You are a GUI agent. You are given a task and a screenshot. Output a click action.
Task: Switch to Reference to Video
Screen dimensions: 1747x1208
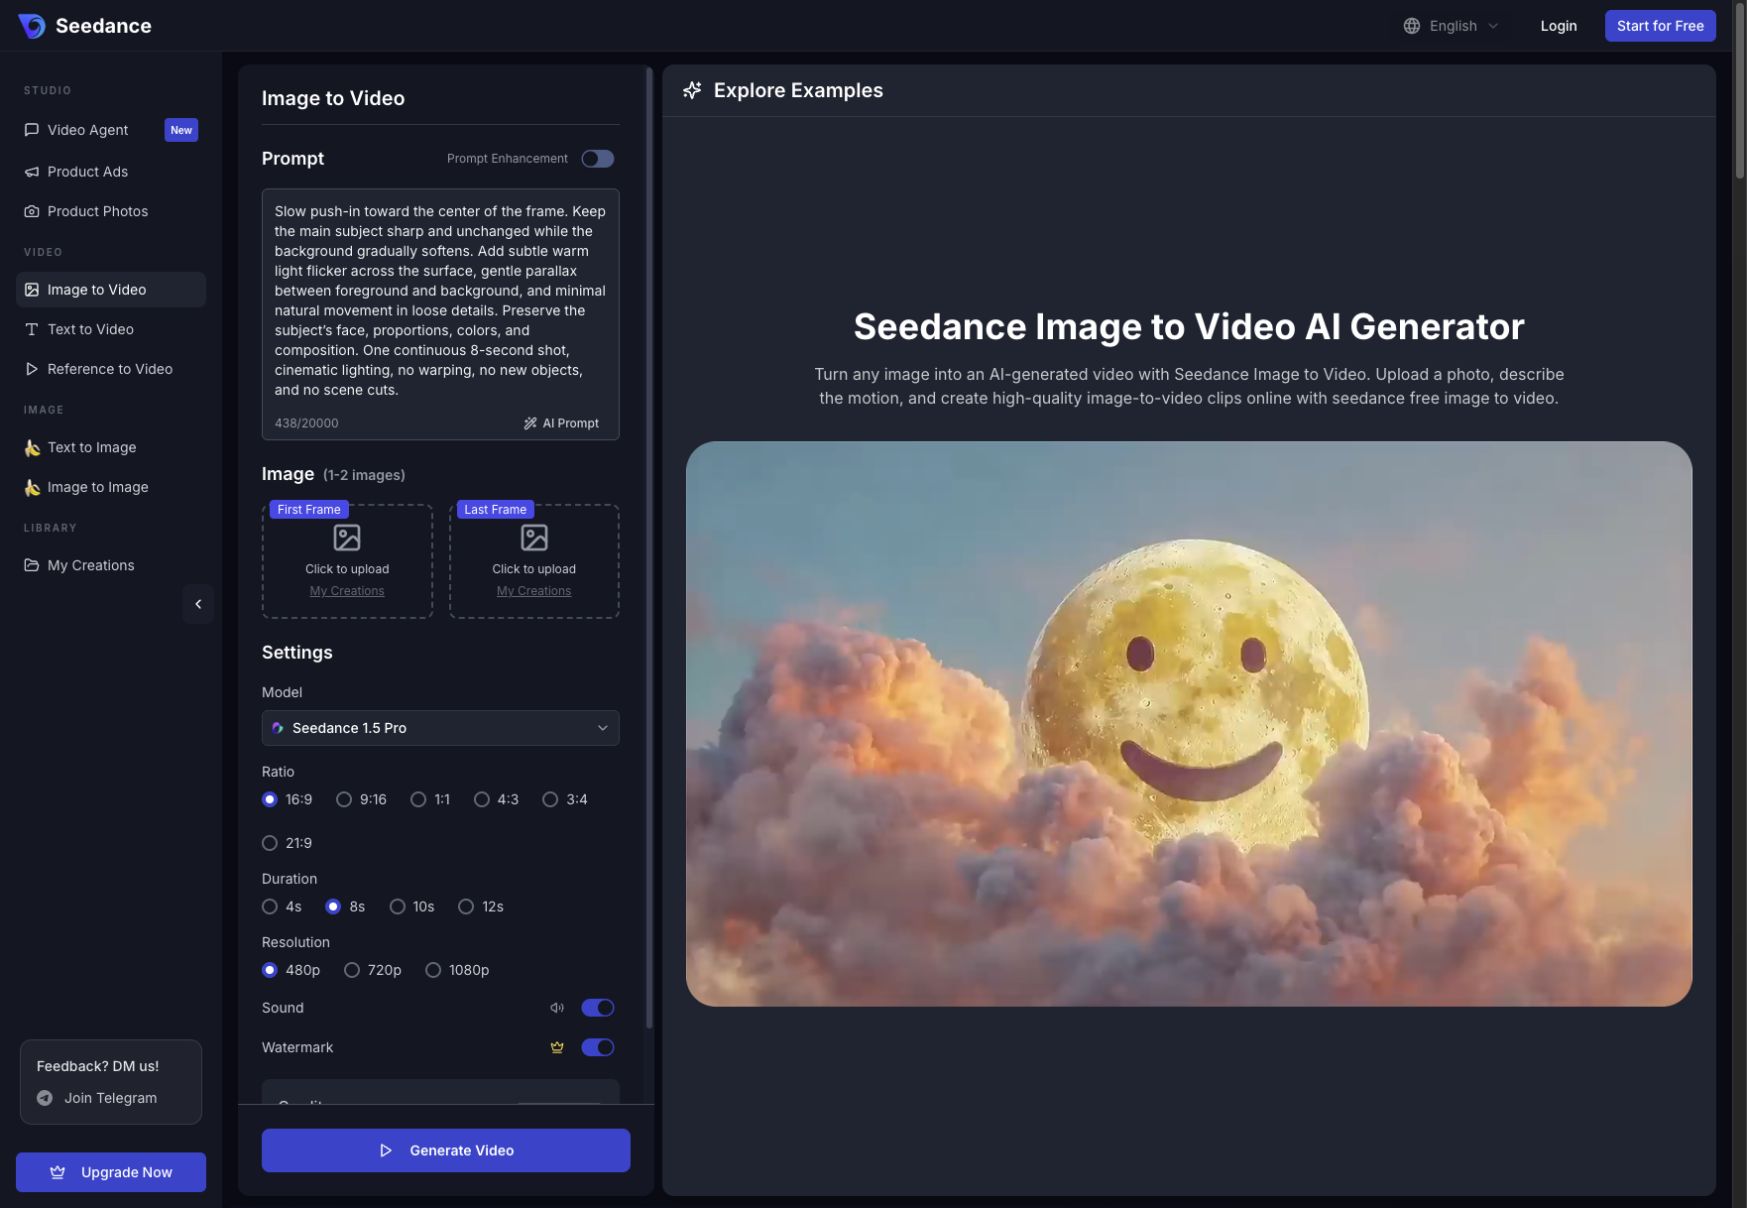point(111,369)
